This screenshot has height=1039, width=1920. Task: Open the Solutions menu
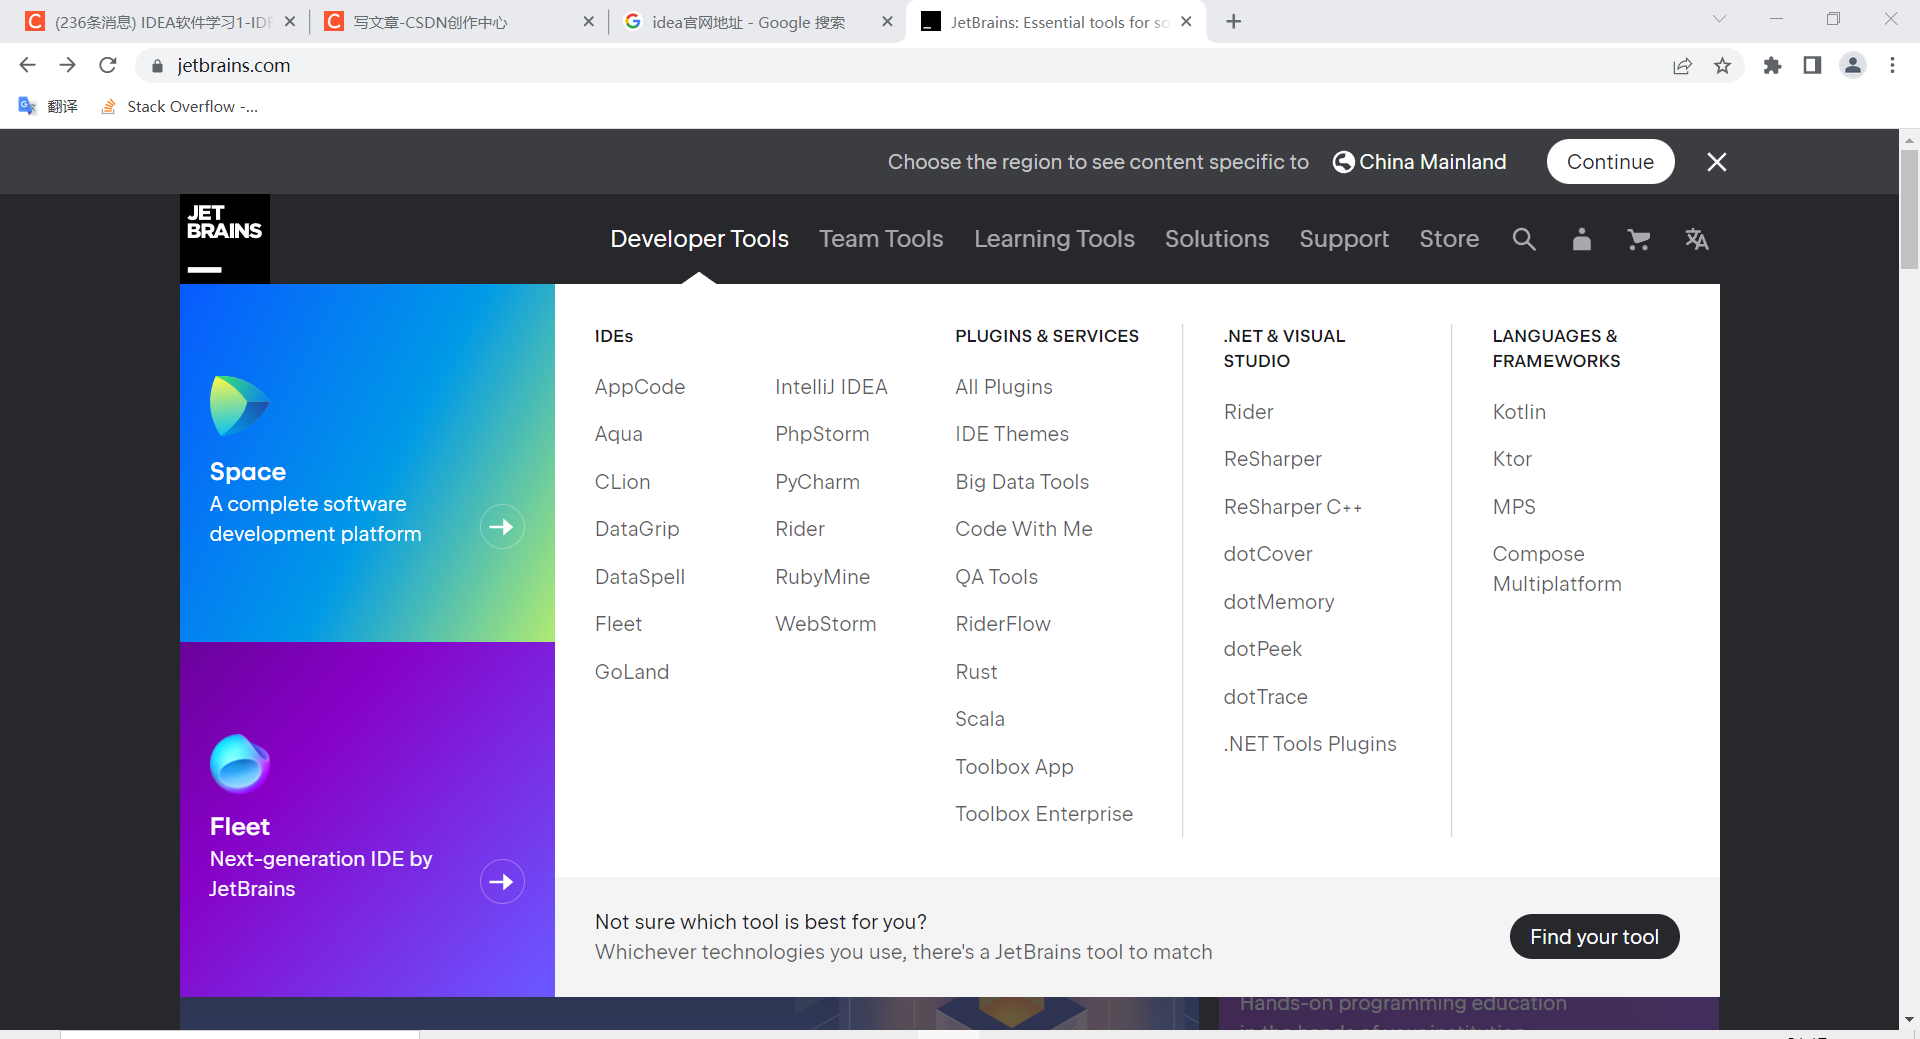click(x=1217, y=239)
